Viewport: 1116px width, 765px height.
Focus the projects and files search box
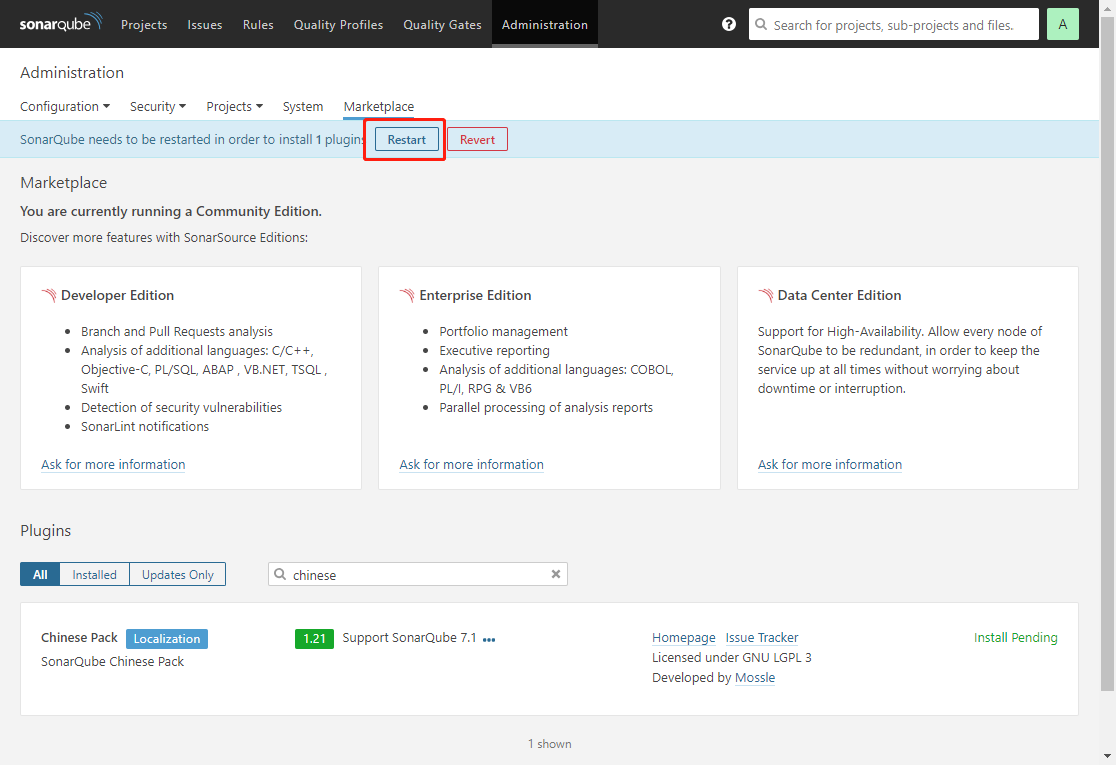coord(893,24)
